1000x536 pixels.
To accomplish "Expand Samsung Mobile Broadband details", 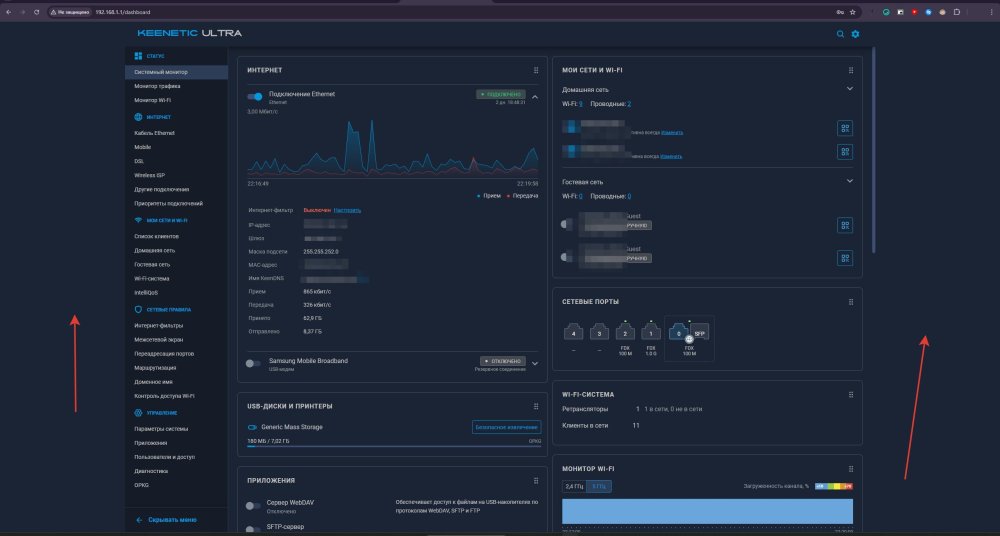I will [x=535, y=364].
